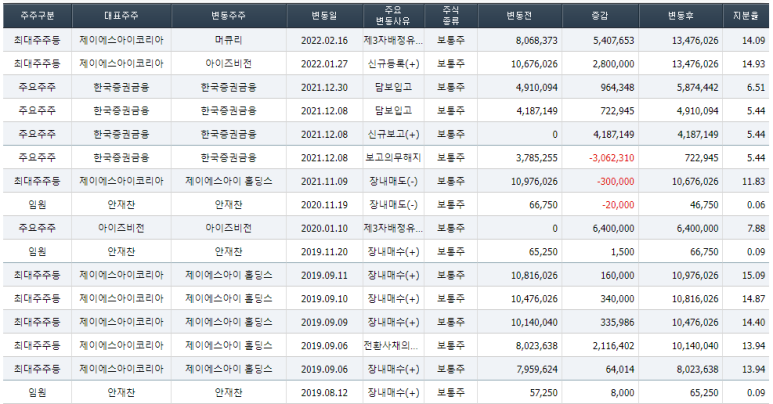Select the red value '-20,000'
Screen dimensions: 773x404
(x=618, y=205)
